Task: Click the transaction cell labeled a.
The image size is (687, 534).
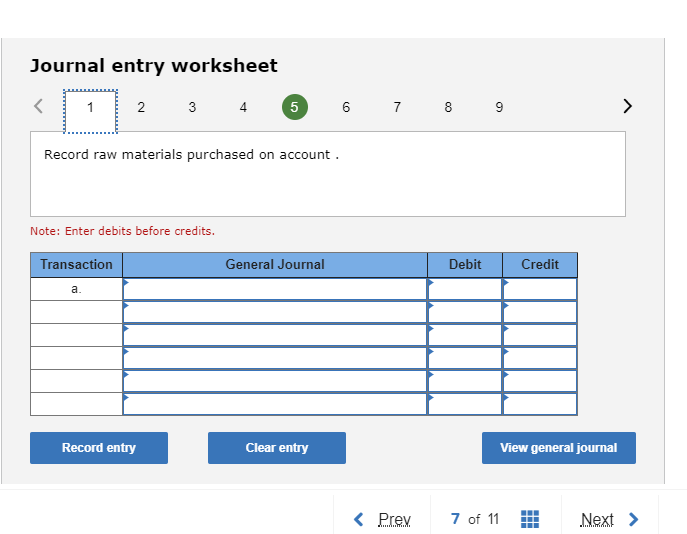Action: coord(76,289)
